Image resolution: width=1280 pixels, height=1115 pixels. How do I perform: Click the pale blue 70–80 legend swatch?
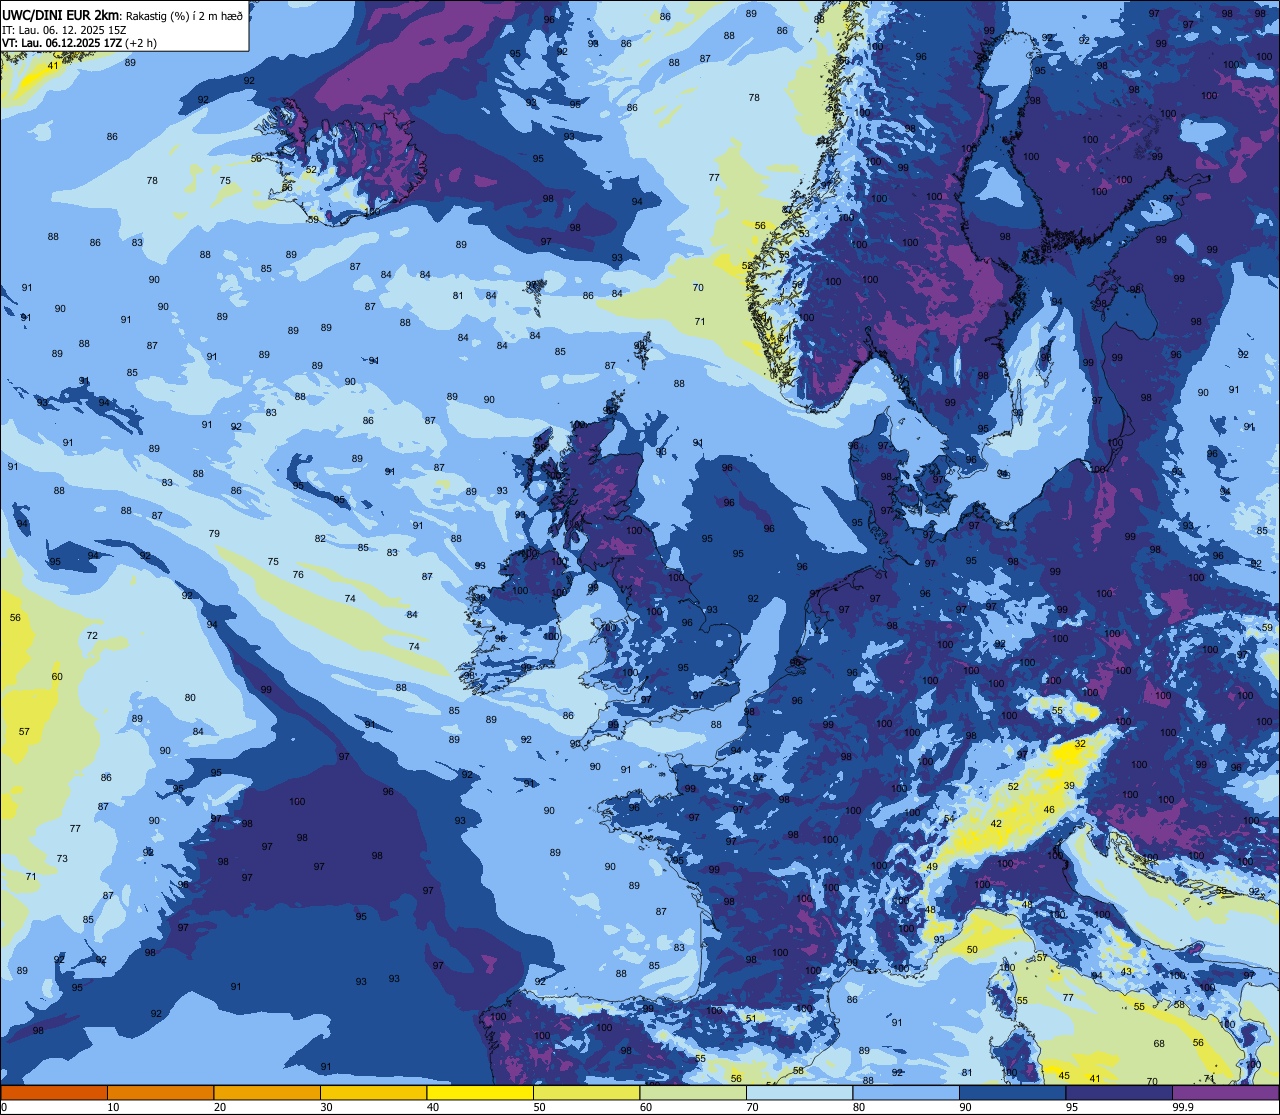click(799, 1092)
